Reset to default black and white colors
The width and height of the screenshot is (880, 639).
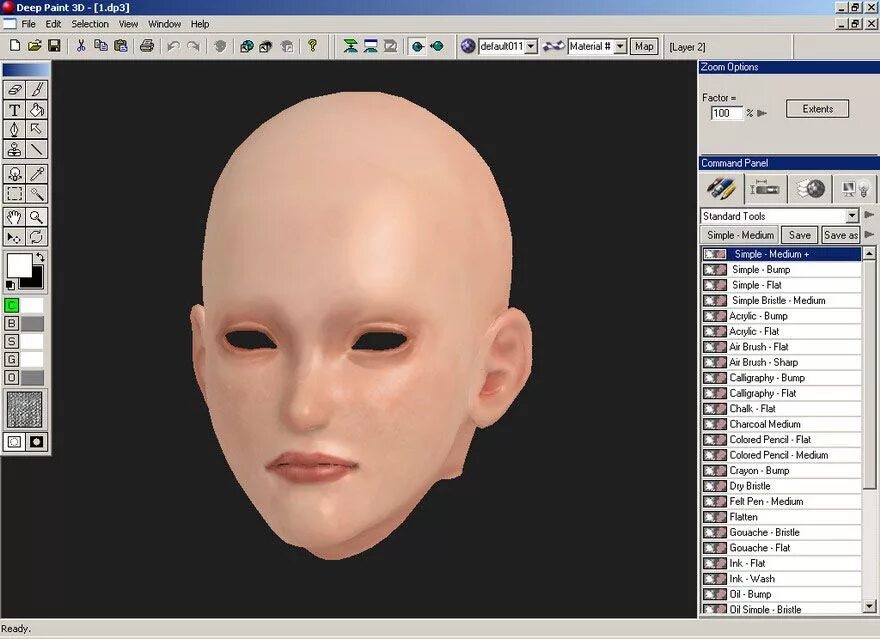point(10,285)
